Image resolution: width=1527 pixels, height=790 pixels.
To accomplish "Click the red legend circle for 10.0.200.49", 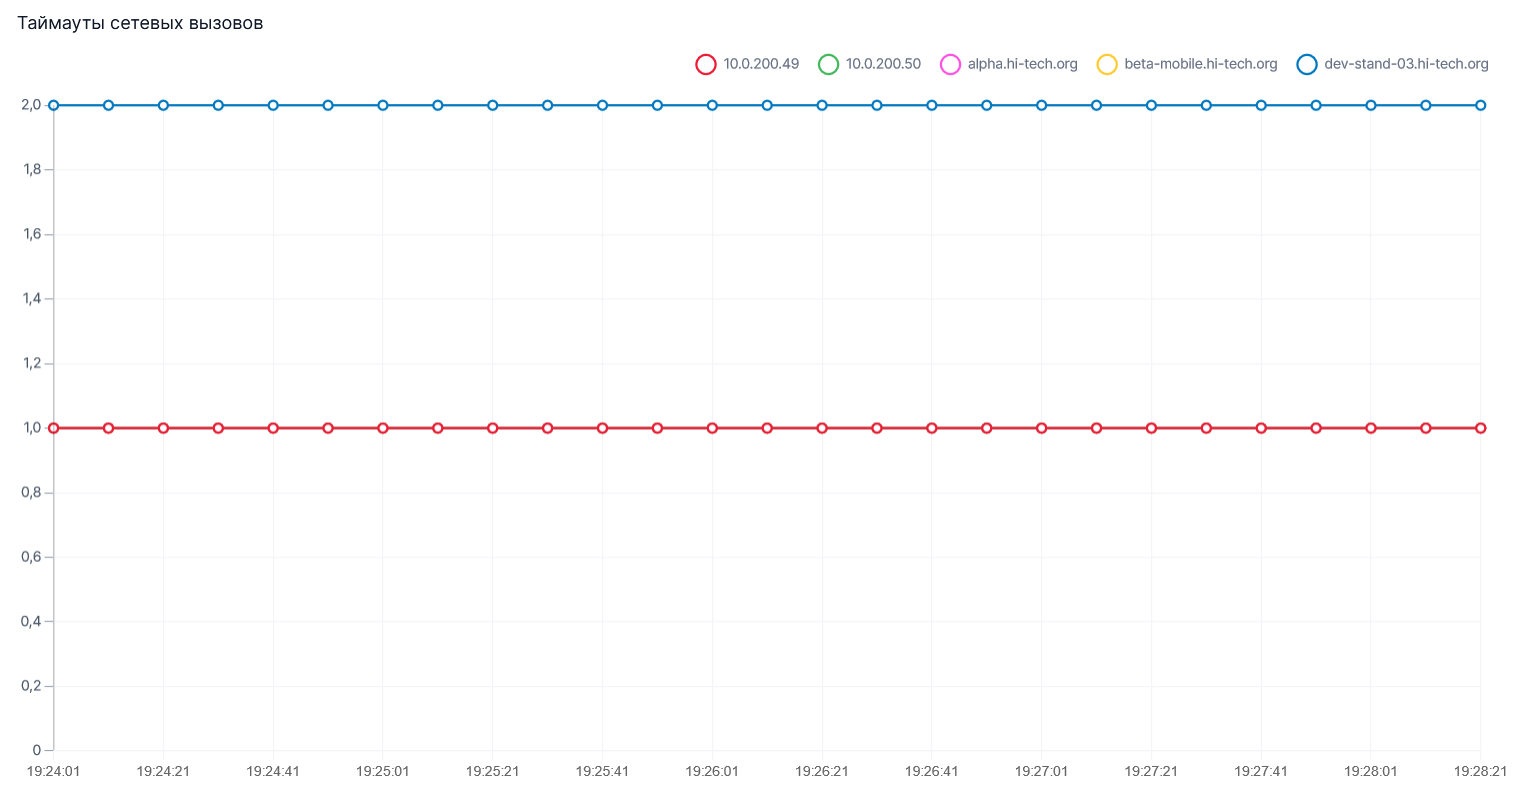I will coord(706,64).
